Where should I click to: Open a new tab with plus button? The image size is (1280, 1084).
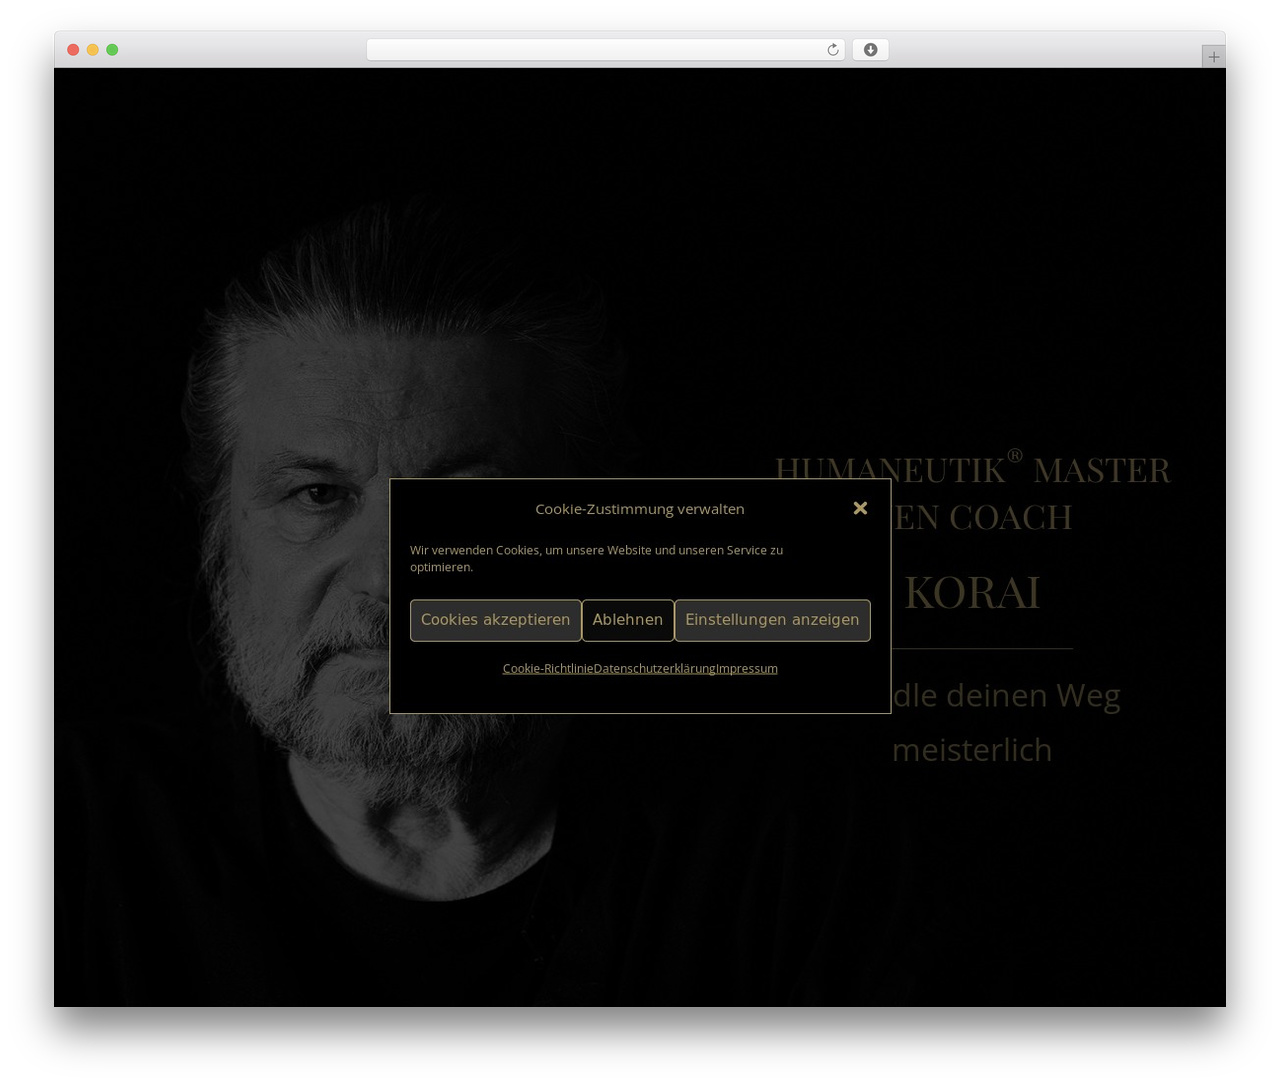click(1214, 57)
